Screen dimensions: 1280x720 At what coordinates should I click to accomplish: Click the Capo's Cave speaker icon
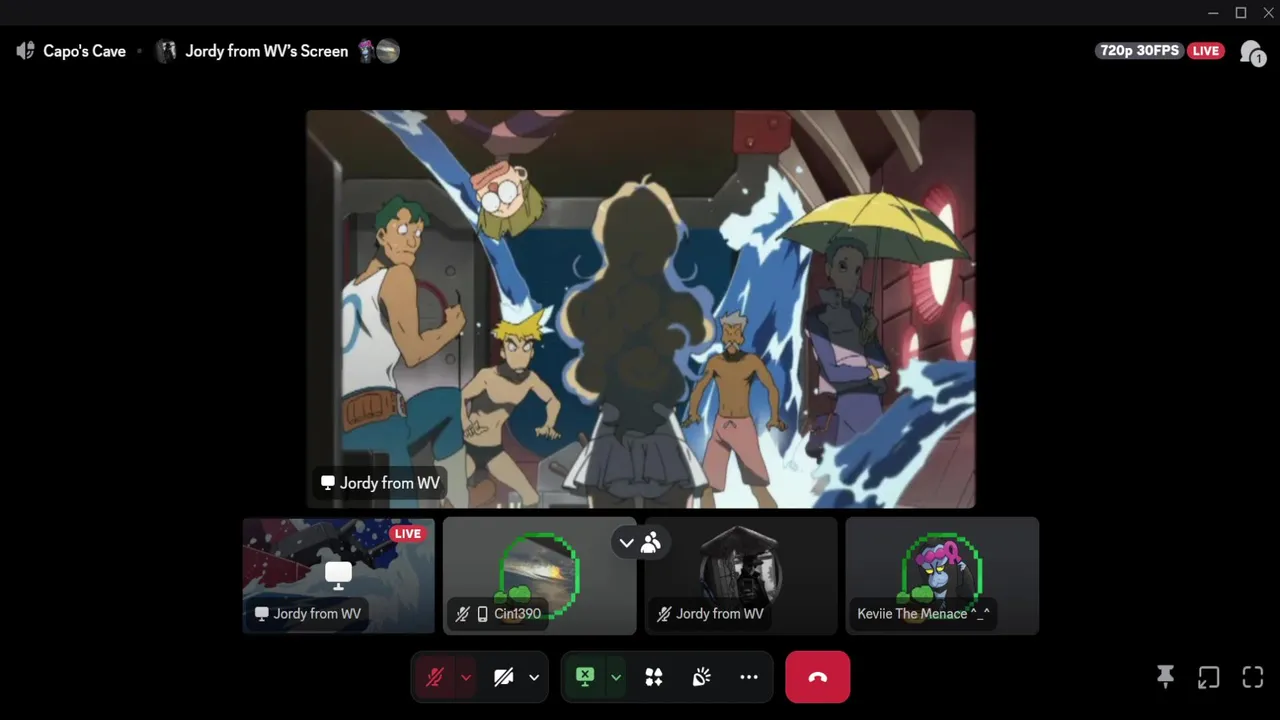tap(26, 51)
